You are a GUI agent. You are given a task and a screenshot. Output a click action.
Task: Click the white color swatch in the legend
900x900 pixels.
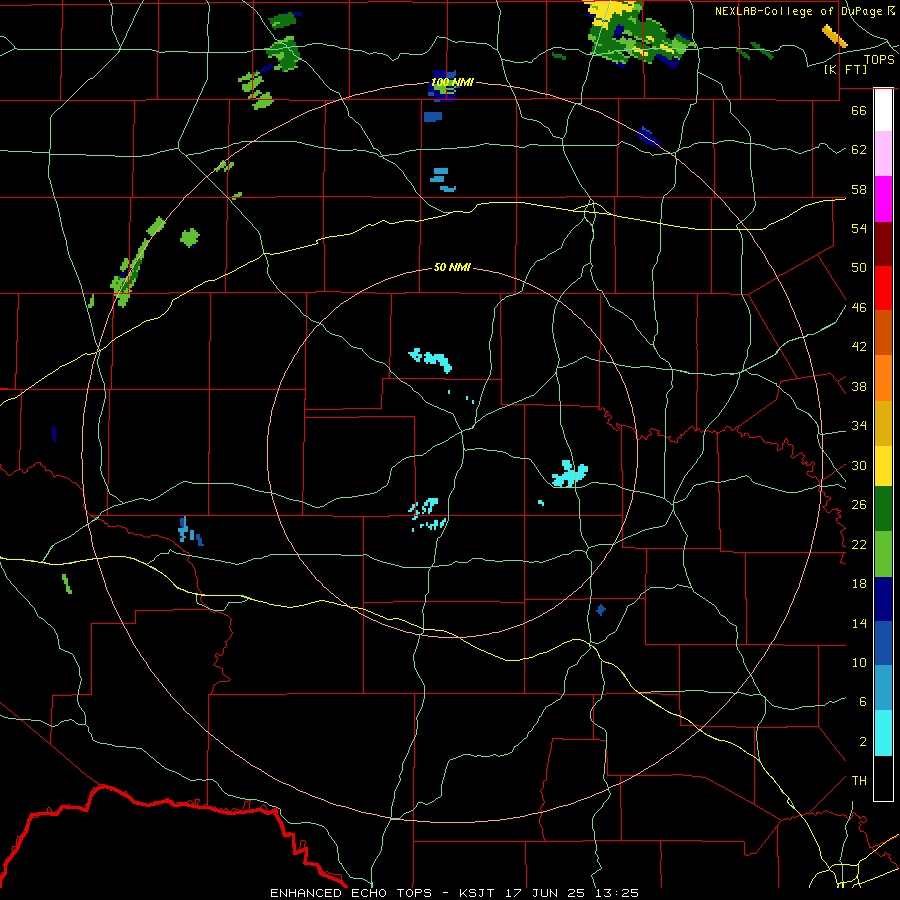tap(883, 110)
